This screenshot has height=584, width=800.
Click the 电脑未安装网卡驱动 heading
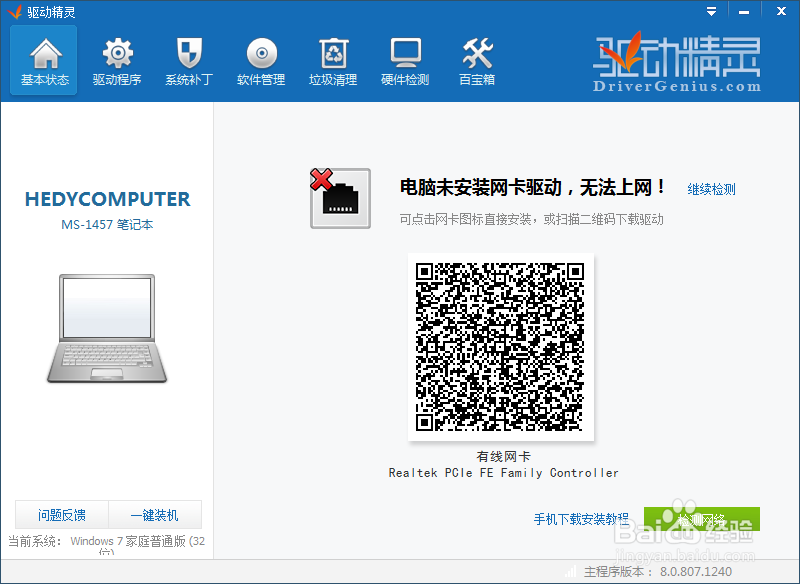coord(532,188)
